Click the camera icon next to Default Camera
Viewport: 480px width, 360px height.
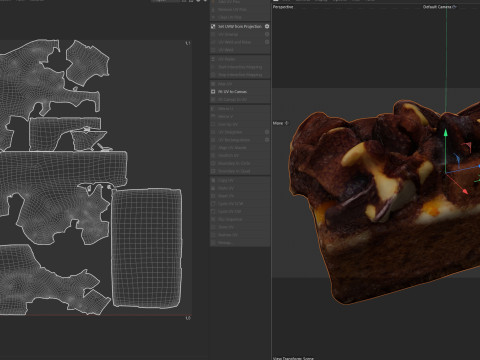(454, 7)
